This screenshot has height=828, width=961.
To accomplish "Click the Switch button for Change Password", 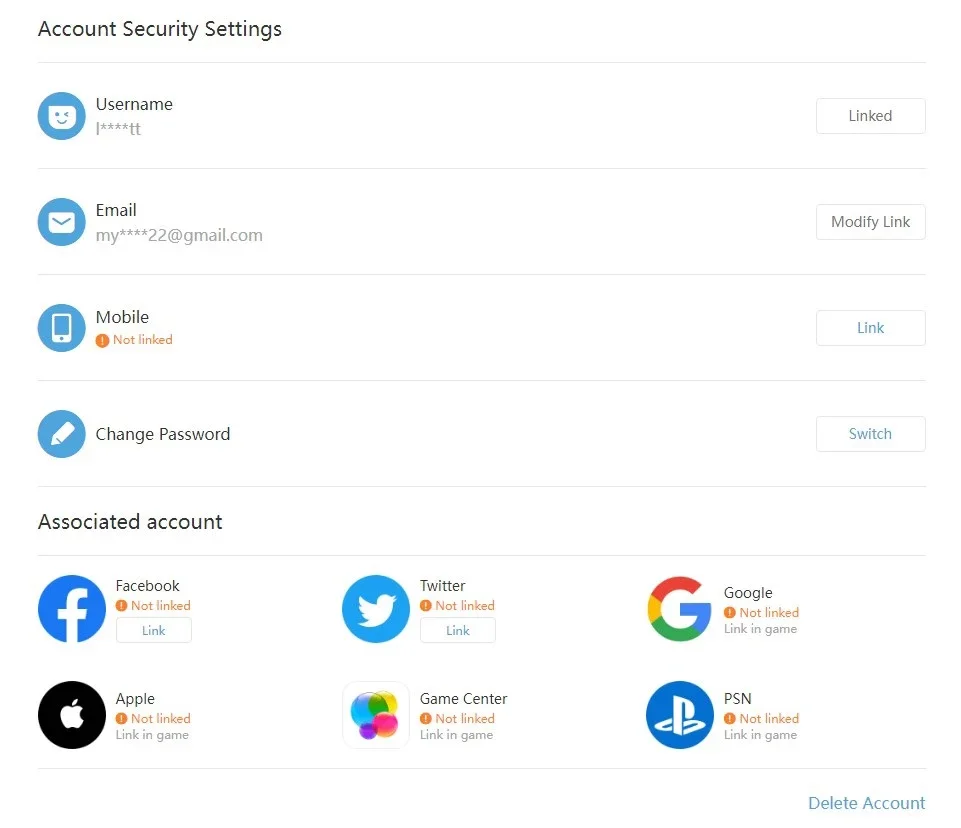I will click(870, 434).
